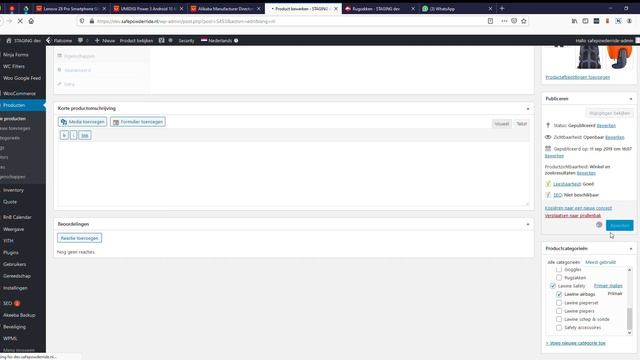Open the browser library icon
640x360 pixels.
(x=574, y=21)
